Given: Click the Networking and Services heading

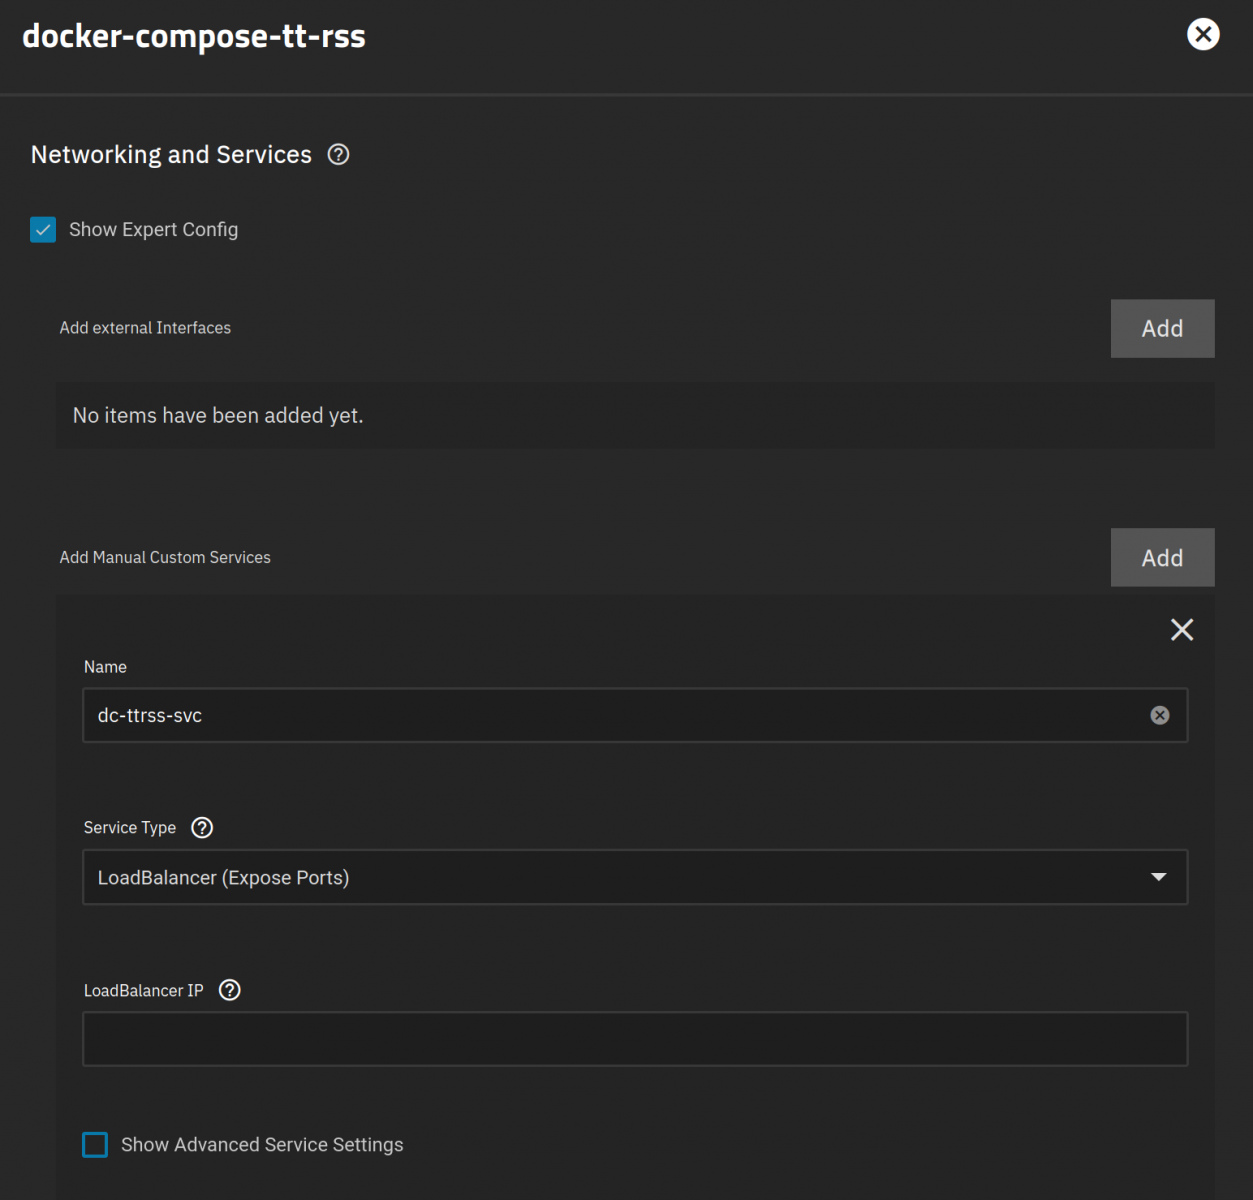Looking at the screenshot, I should (171, 155).
